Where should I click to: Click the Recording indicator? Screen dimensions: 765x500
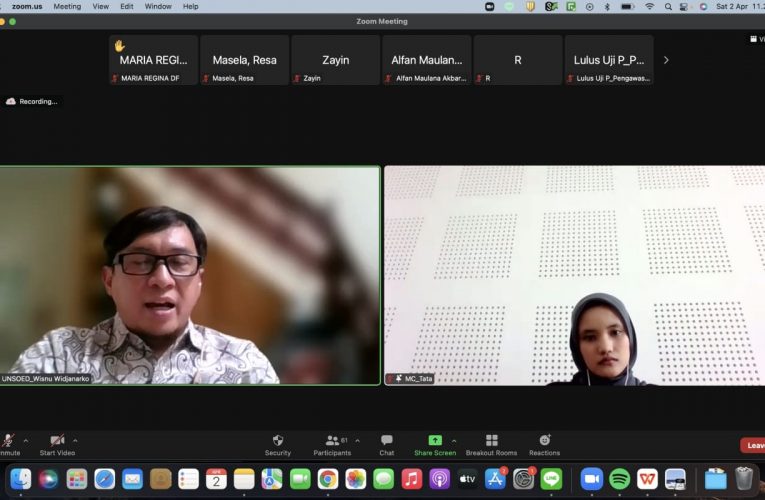pos(32,101)
